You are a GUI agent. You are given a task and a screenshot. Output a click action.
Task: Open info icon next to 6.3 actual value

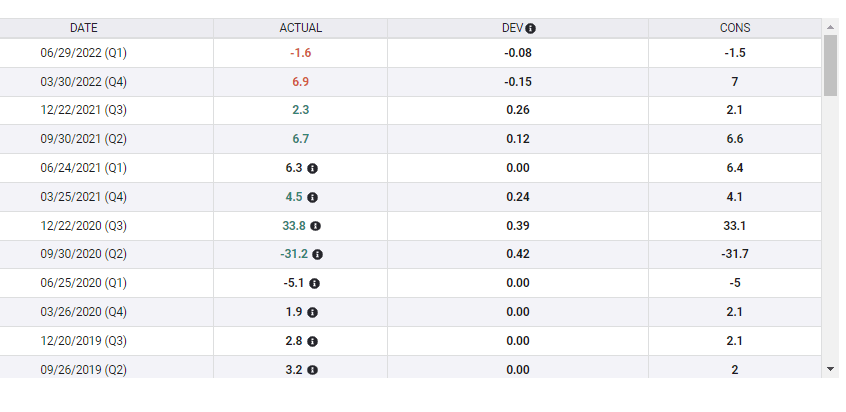click(x=313, y=168)
